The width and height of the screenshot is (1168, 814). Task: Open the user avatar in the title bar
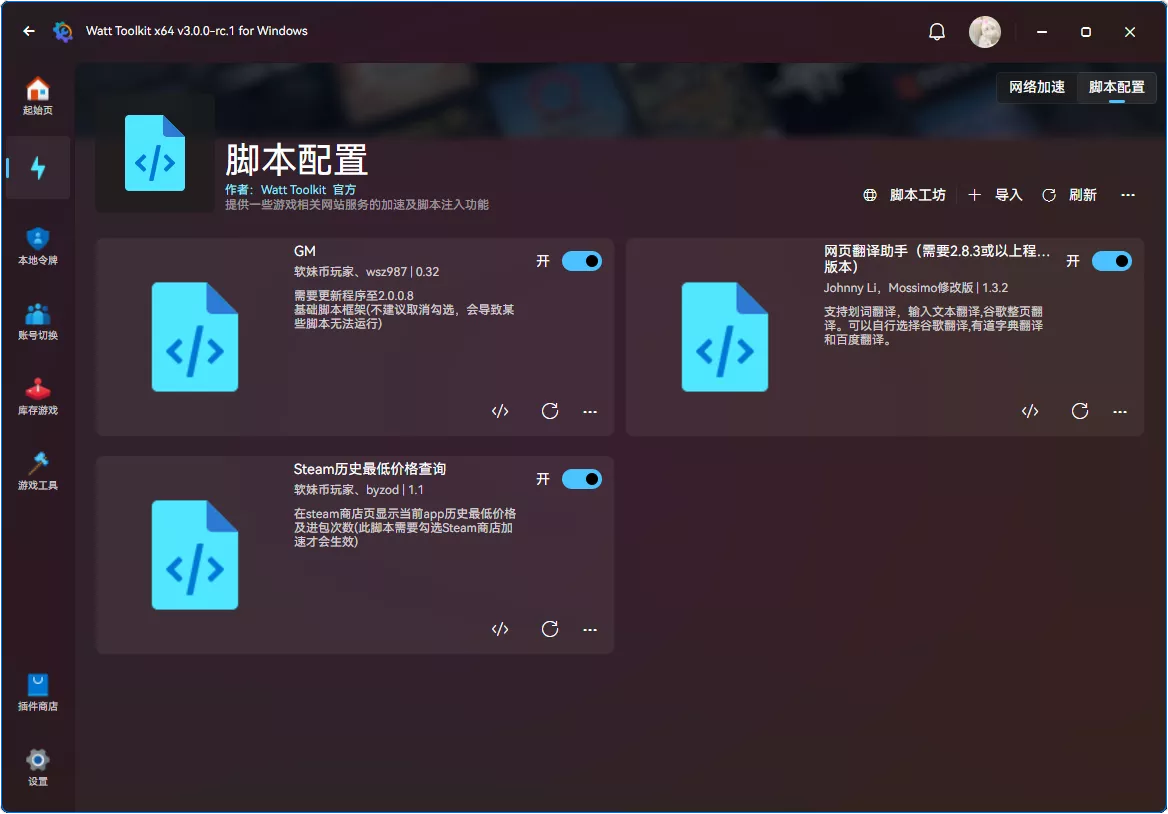tap(985, 31)
